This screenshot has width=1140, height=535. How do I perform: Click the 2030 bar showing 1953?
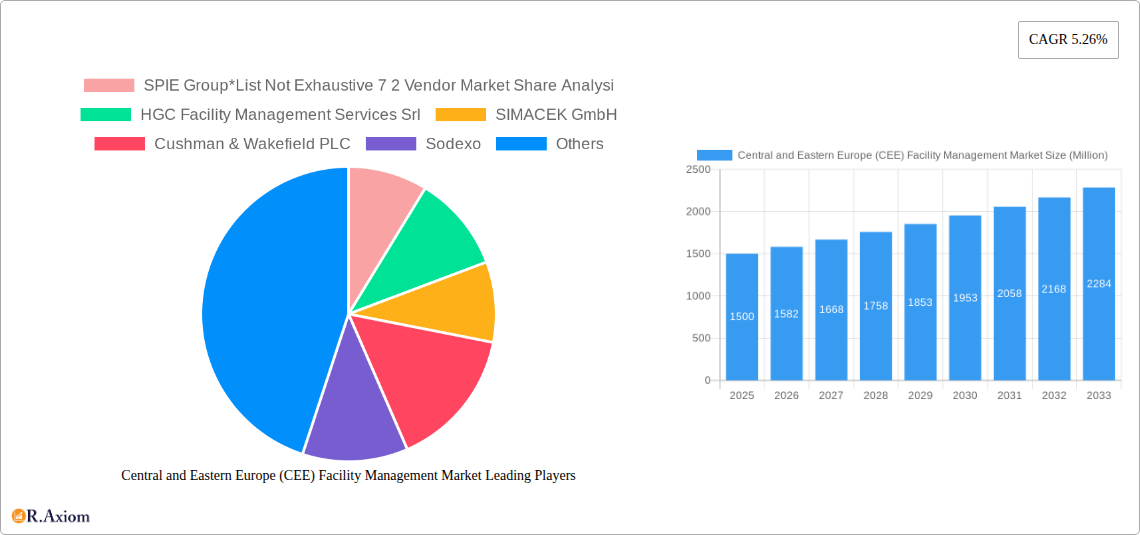click(965, 298)
